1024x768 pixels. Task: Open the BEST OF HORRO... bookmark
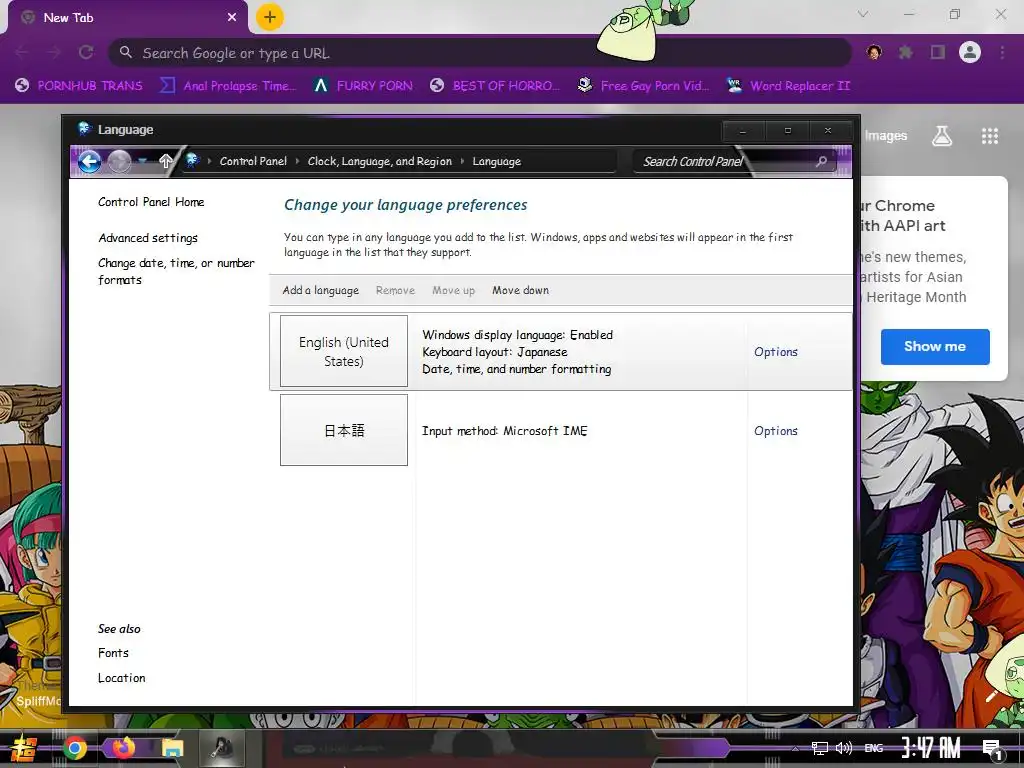pos(494,86)
